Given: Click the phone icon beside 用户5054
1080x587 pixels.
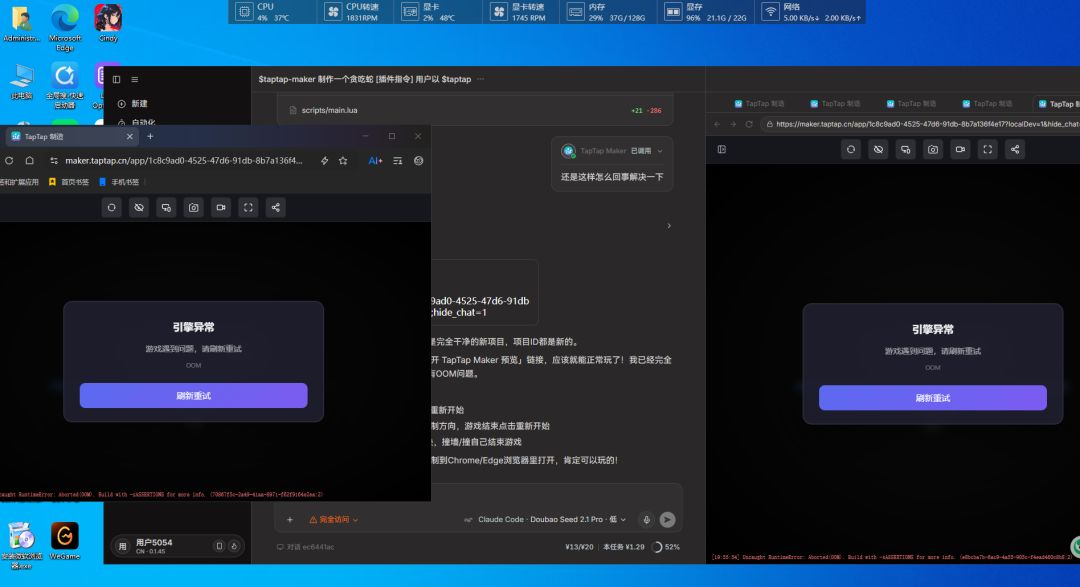Looking at the screenshot, I should tap(219, 546).
